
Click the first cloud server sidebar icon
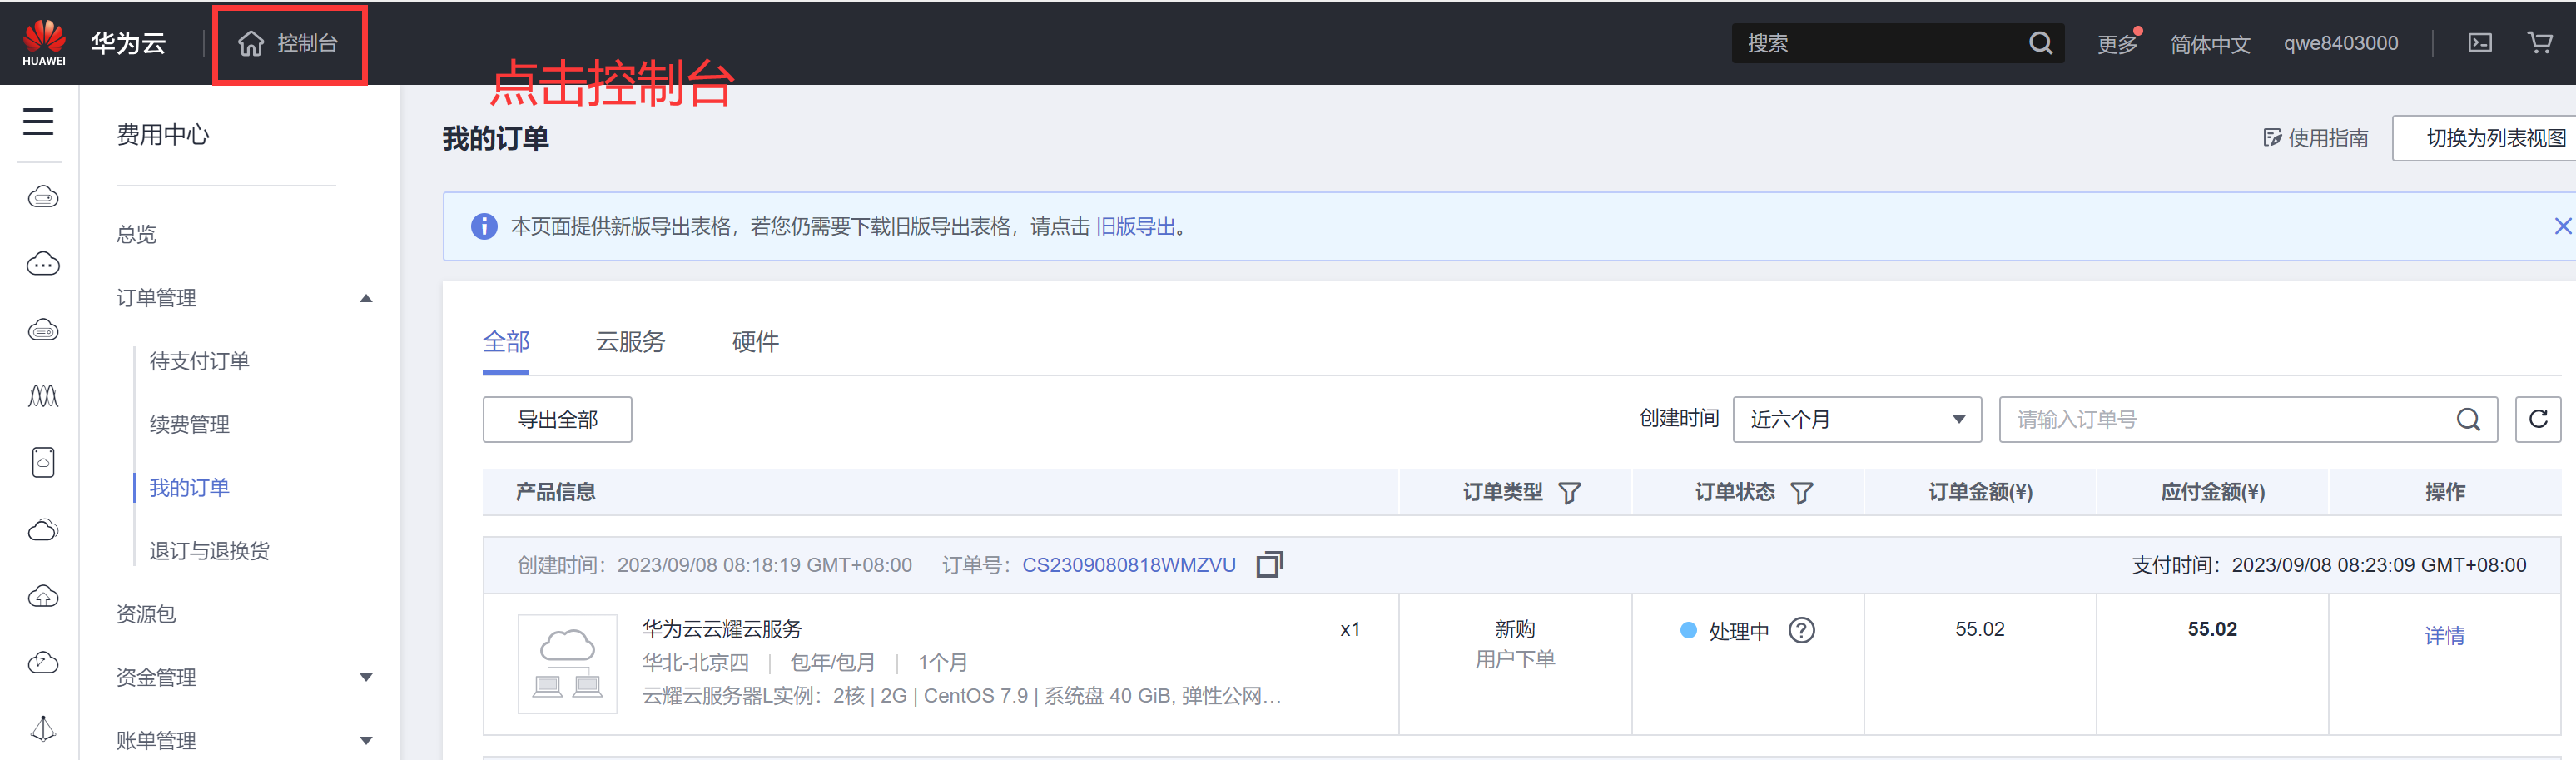42,196
